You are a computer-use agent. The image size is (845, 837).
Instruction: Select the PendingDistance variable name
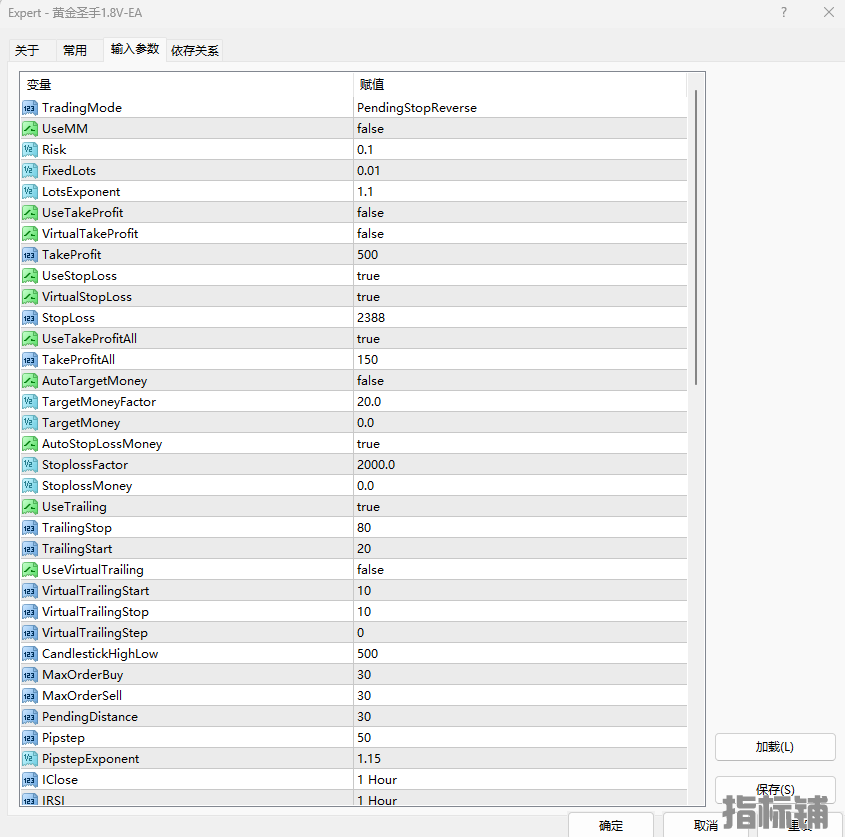pos(90,717)
